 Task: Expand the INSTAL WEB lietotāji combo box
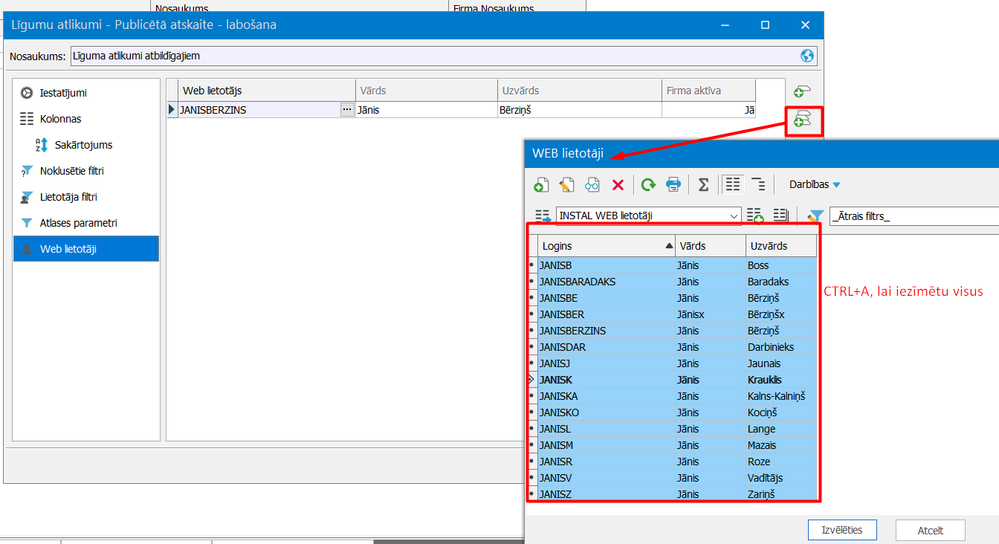tap(734, 215)
